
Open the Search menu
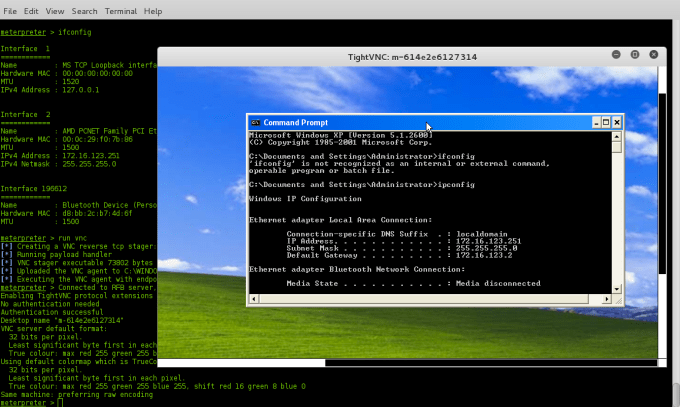(x=85, y=11)
